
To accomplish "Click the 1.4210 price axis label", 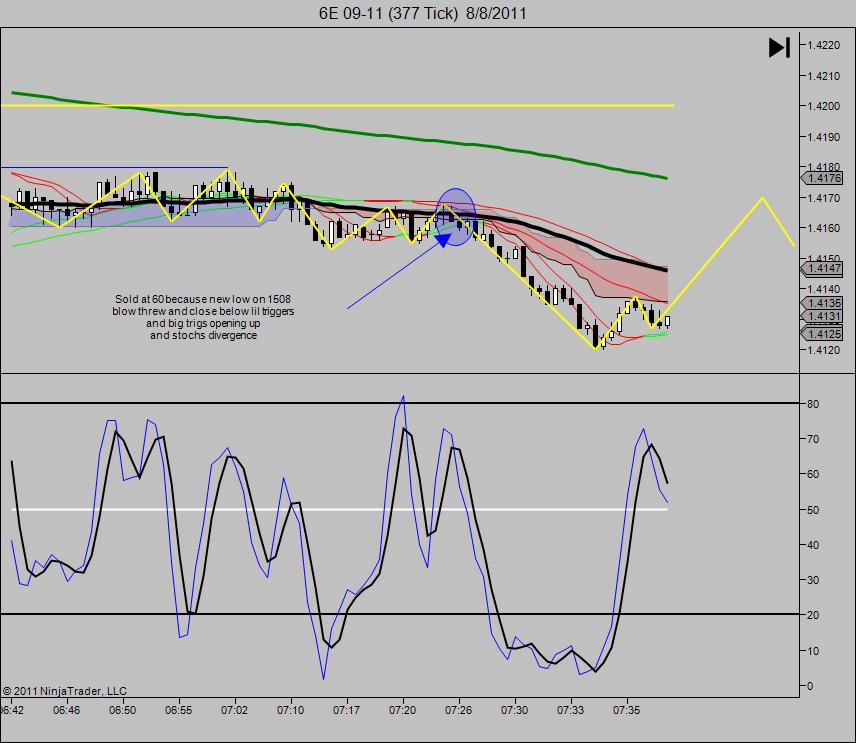I will [x=824, y=76].
